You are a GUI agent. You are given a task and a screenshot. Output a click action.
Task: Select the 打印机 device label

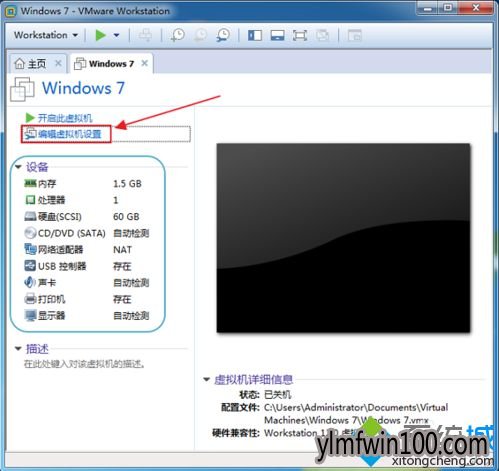(51, 299)
